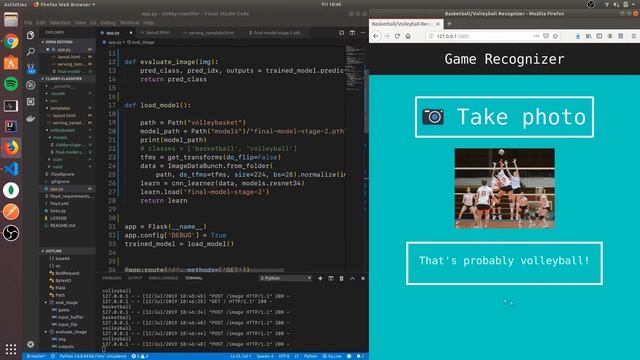Add a new terminal with the plus icon
The width and height of the screenshot is (640, 360).
coord(320,278)
